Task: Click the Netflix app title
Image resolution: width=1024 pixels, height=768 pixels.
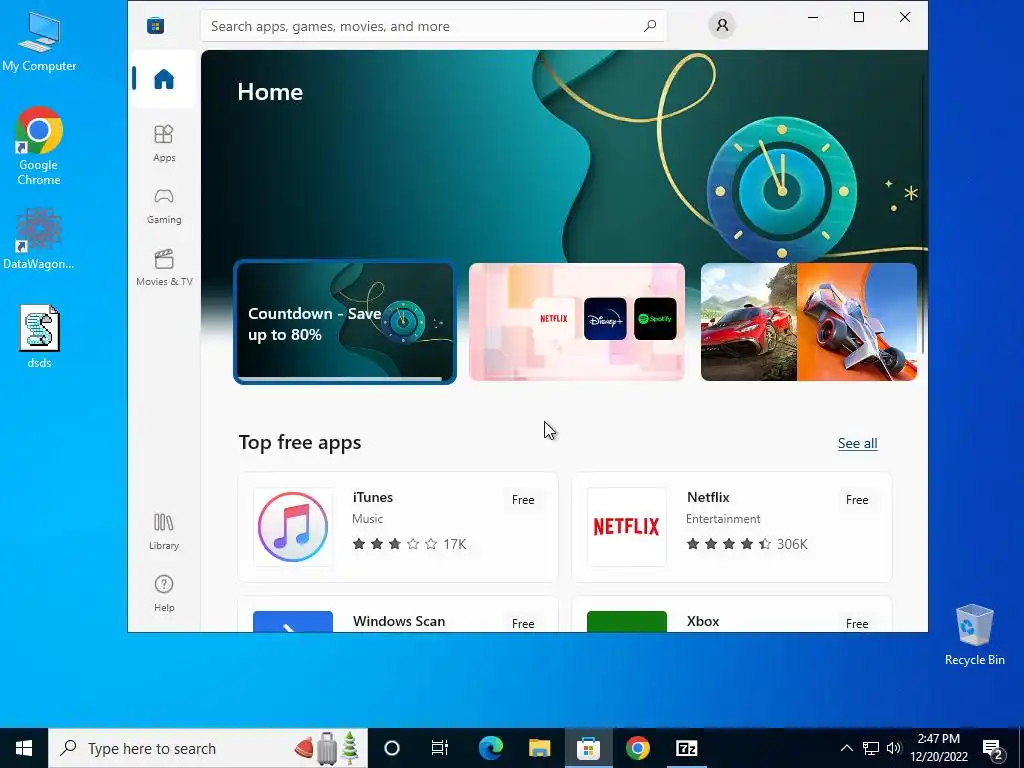Action: 708,497
